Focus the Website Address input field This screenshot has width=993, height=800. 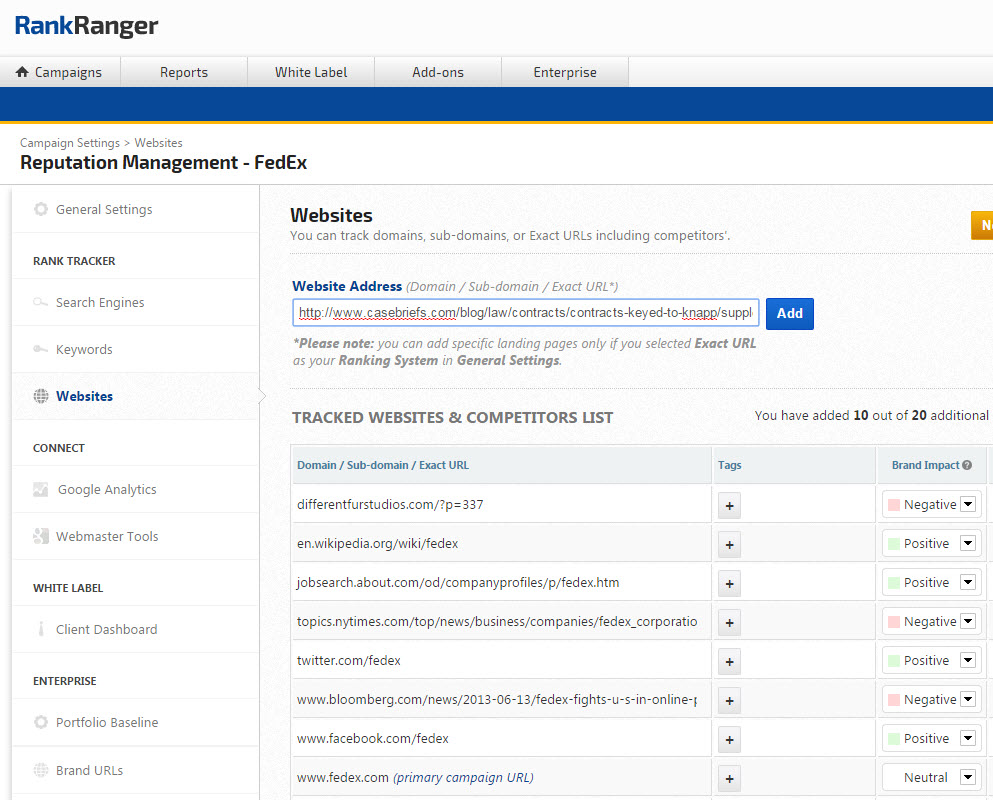(526, 313)
